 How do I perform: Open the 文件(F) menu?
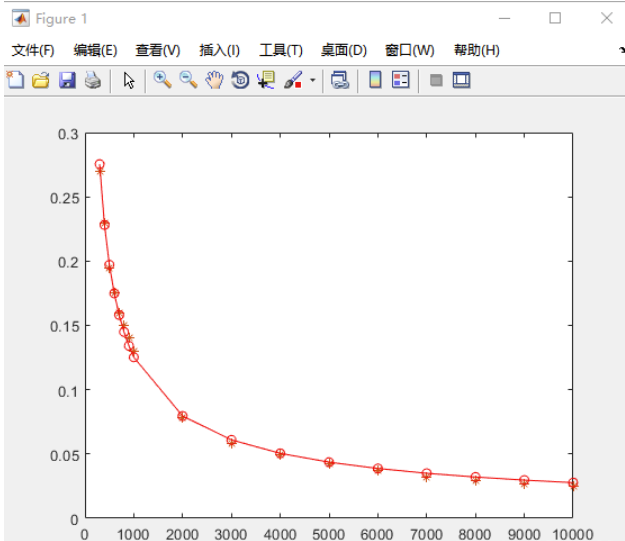[33, 50]
